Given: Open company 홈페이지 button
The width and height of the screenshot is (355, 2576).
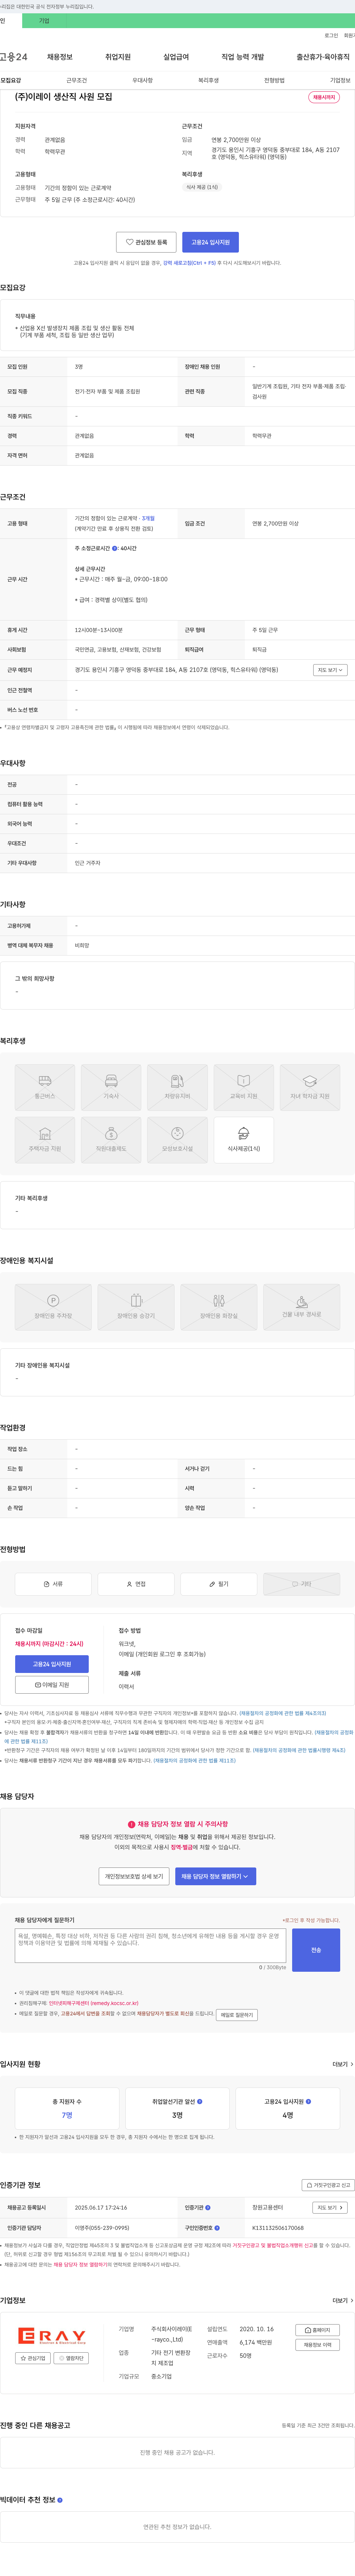Looking at the screenshot, I should tap(318, 2330).
